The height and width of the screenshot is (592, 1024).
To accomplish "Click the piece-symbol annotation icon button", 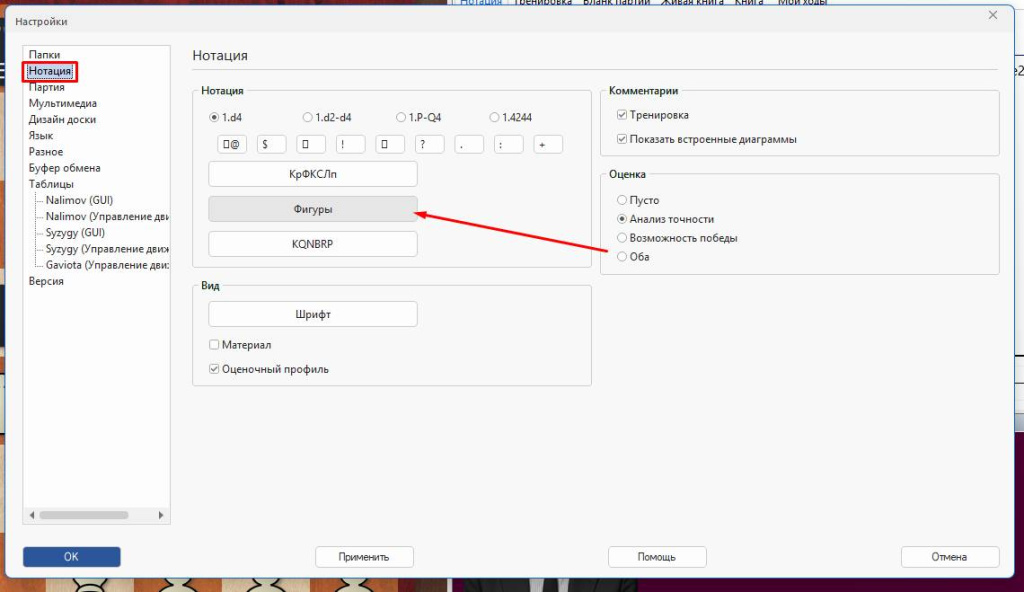I will point(231,143).
